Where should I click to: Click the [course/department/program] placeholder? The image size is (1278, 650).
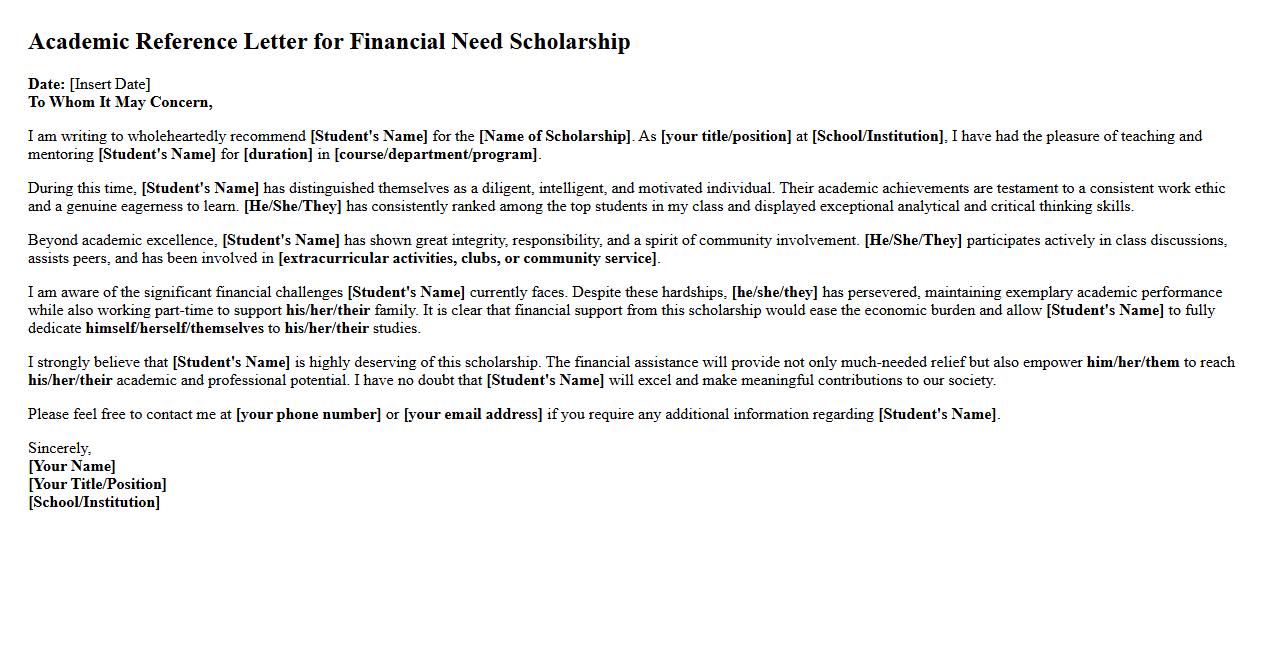(x=436, y=154)
